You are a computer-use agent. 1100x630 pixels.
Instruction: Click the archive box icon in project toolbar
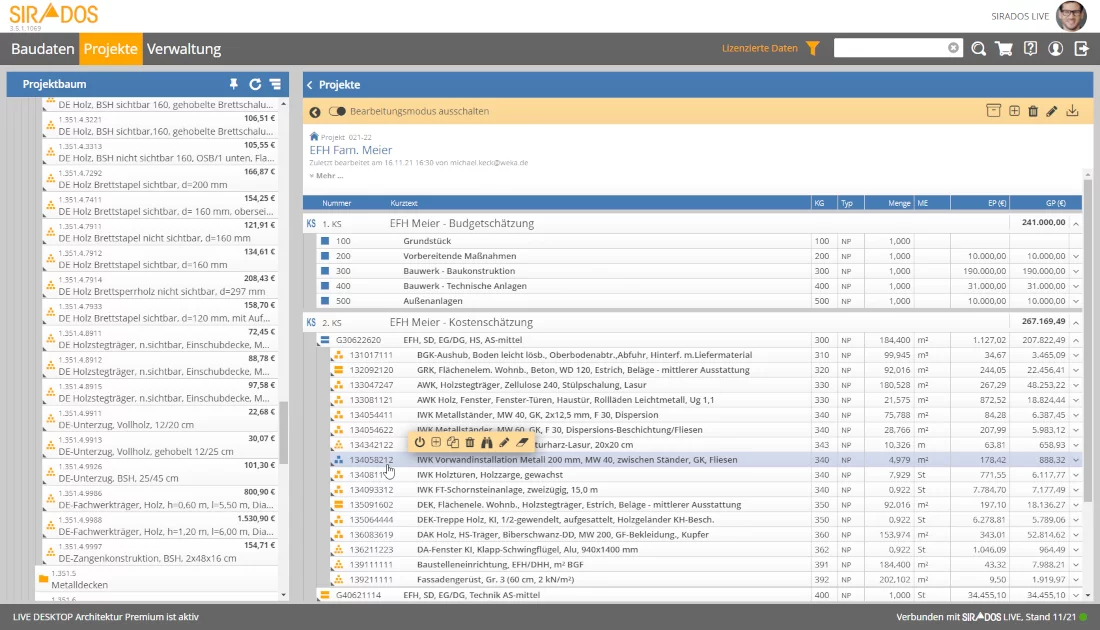click(993, 111)
